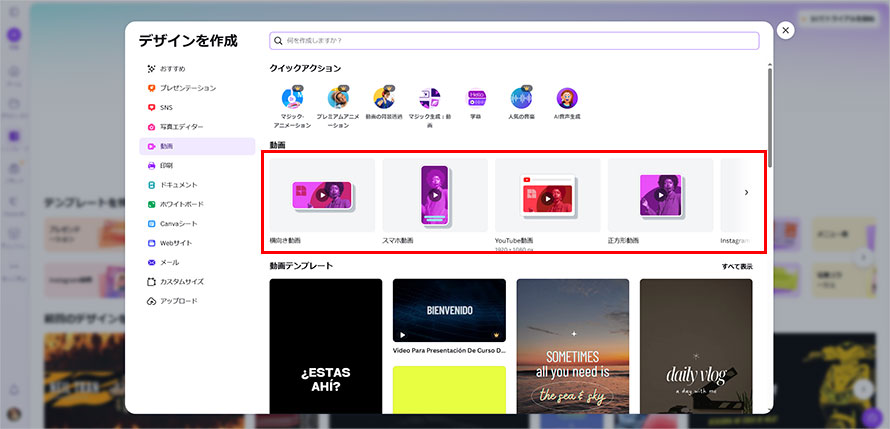Click the envelope icon beside メール
The image size is (890, 429).
coord(151,262)
